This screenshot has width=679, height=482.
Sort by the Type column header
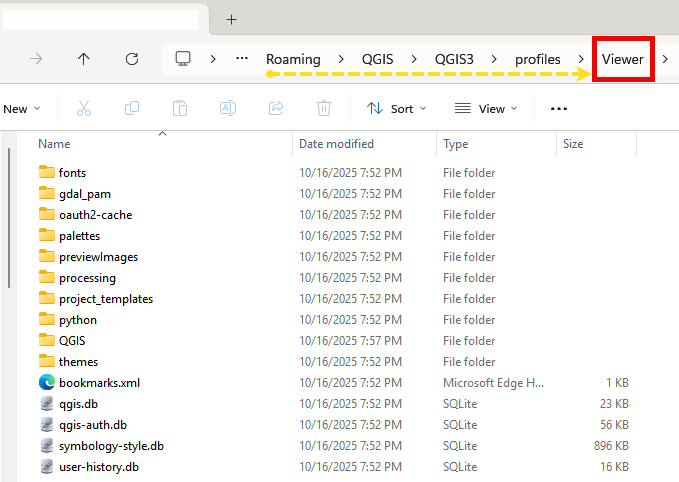pos(496,143)
